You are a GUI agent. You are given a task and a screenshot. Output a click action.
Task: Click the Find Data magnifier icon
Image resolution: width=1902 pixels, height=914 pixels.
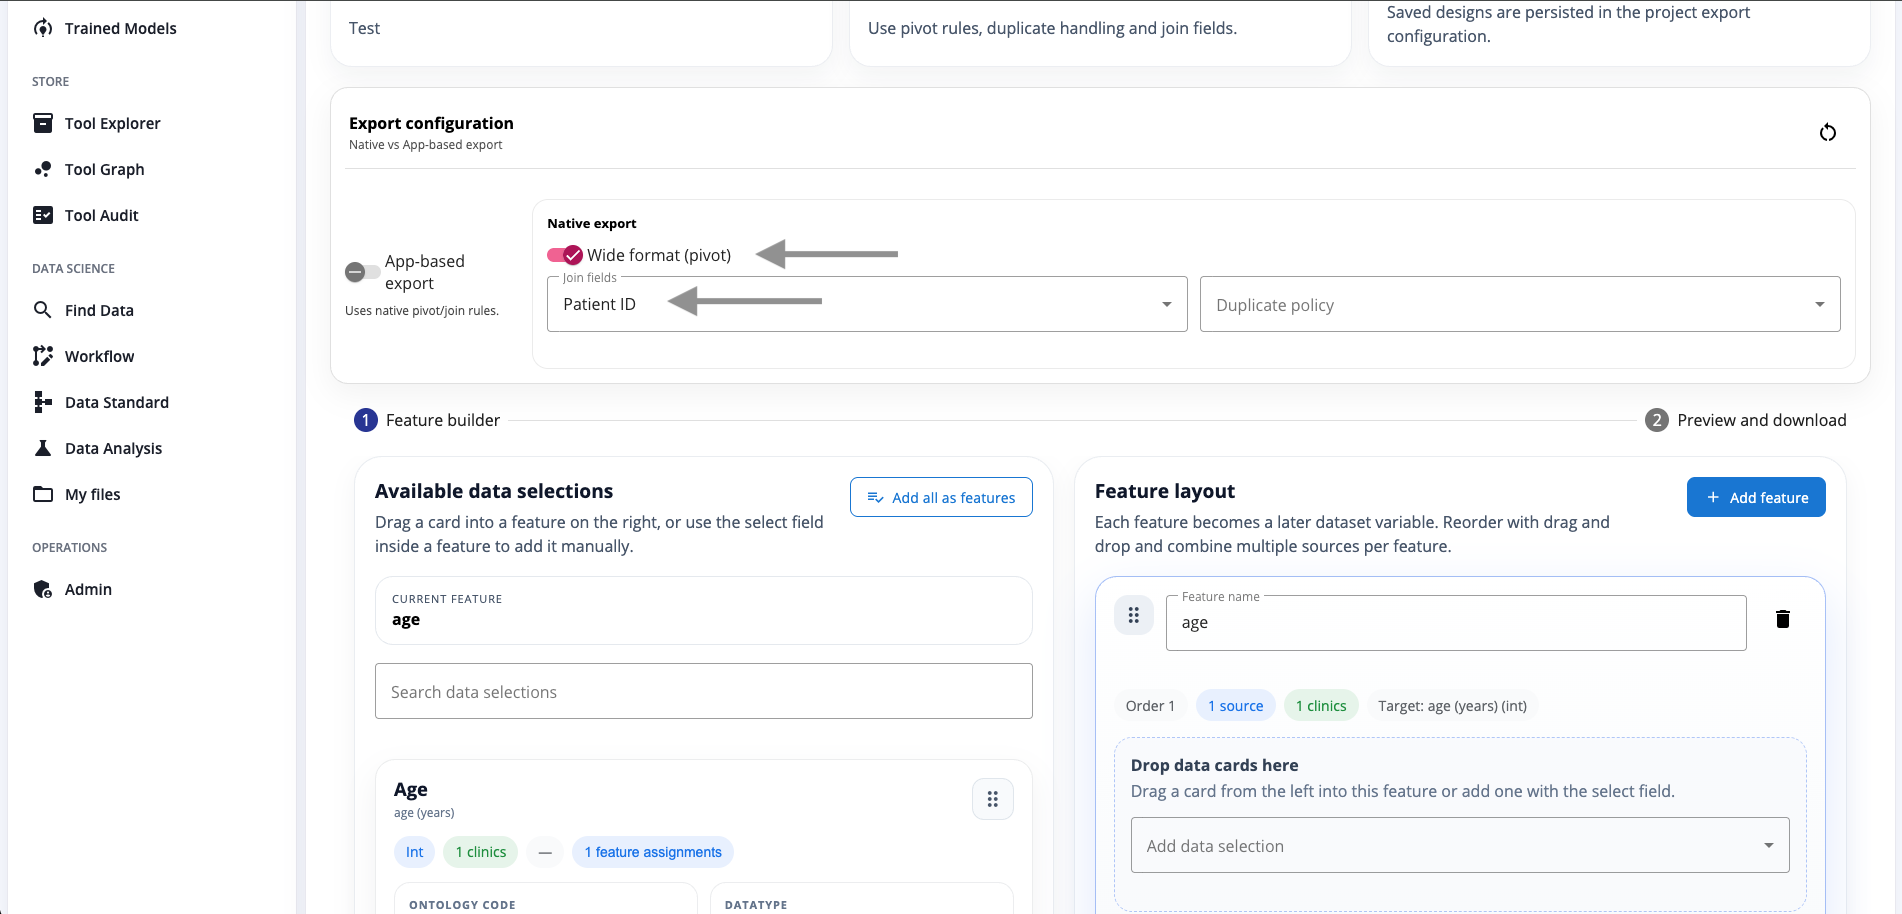(43, 310)
